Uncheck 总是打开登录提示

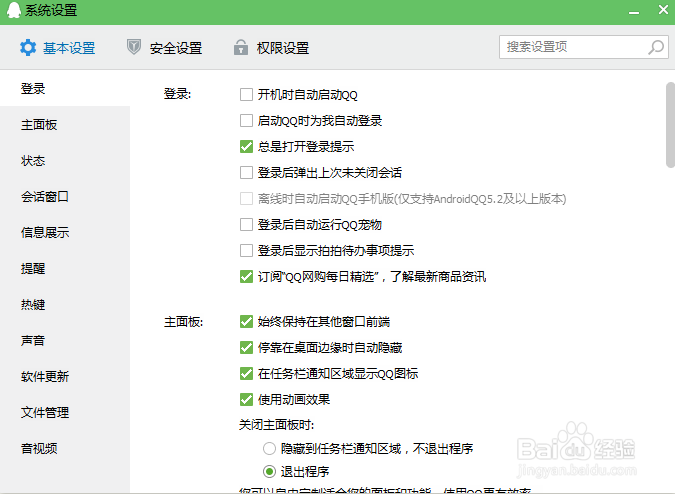click(246, 147)
